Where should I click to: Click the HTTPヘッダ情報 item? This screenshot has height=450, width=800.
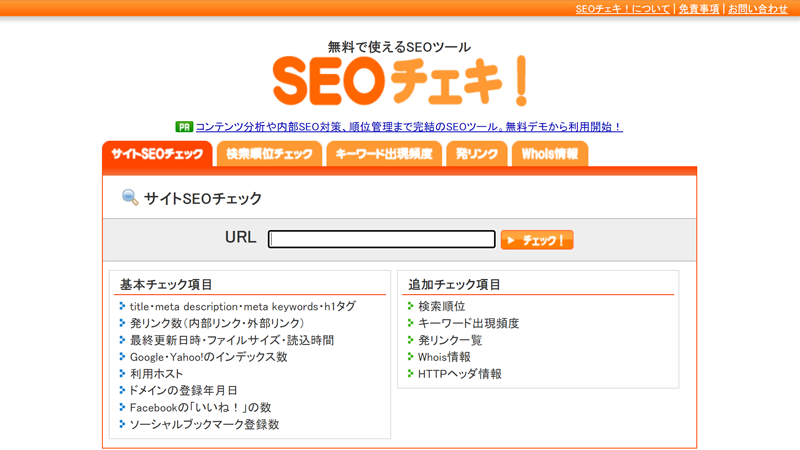(x=460, y=373)
